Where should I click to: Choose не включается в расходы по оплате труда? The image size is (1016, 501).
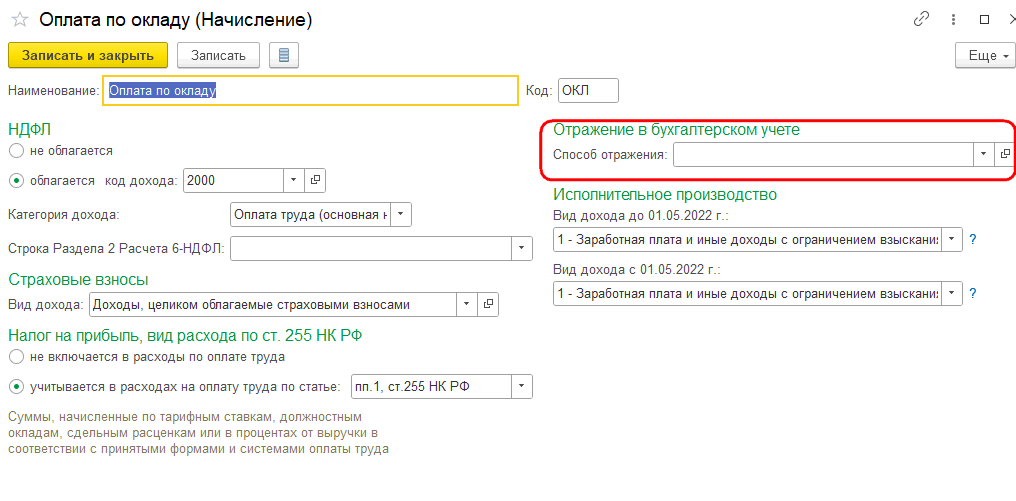click(17, 356)
